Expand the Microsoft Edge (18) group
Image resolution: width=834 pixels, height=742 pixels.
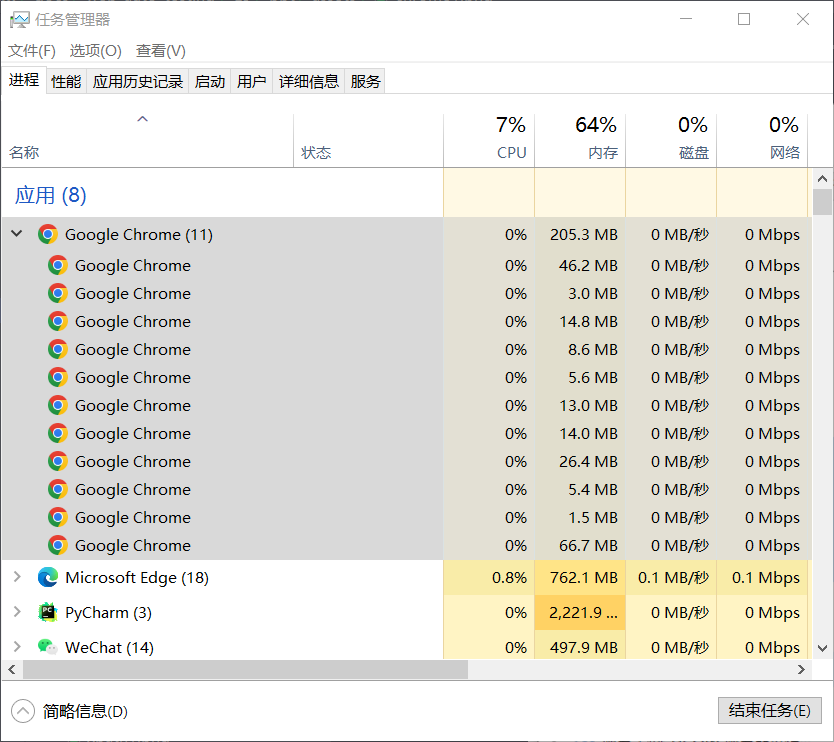point(17,577)
